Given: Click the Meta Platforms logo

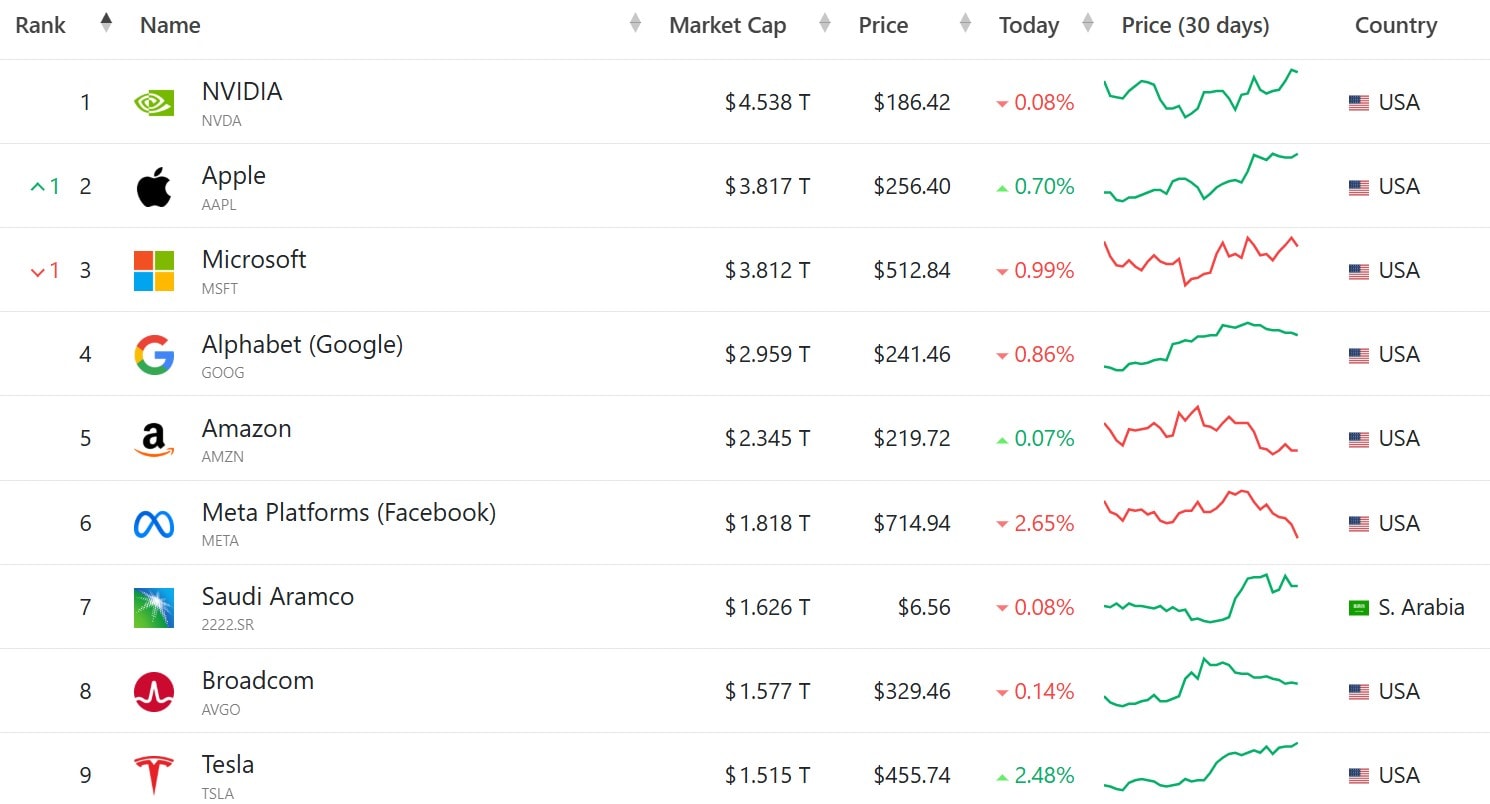Looking at the screenshot, I should [x=154, y=524].
